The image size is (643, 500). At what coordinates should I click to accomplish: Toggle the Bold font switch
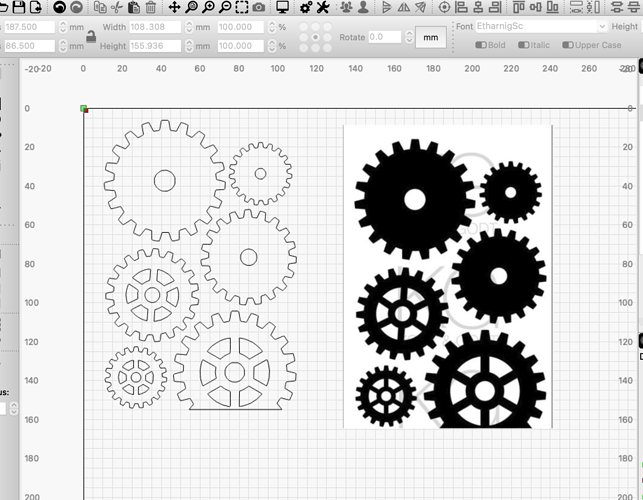(481, 45)
